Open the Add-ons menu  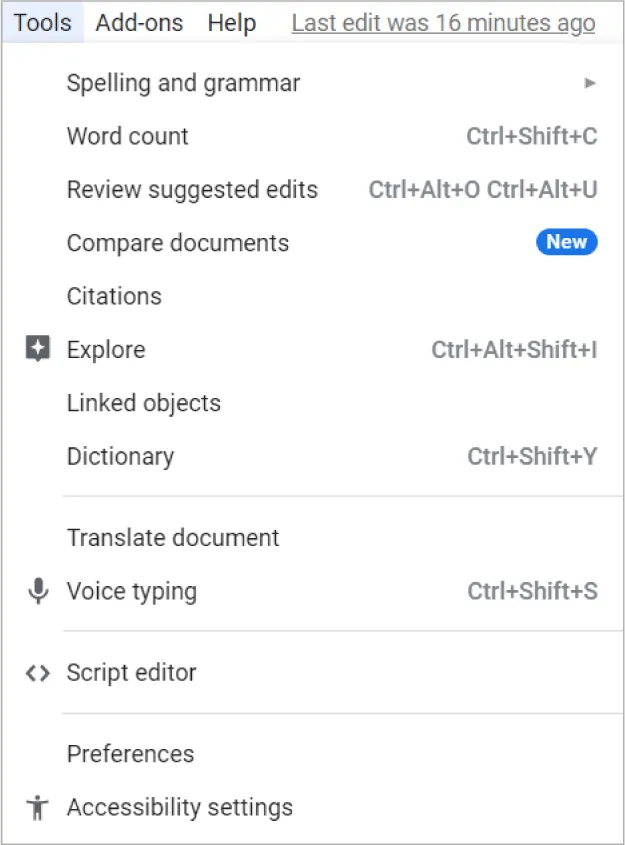(x=138, y=22)
